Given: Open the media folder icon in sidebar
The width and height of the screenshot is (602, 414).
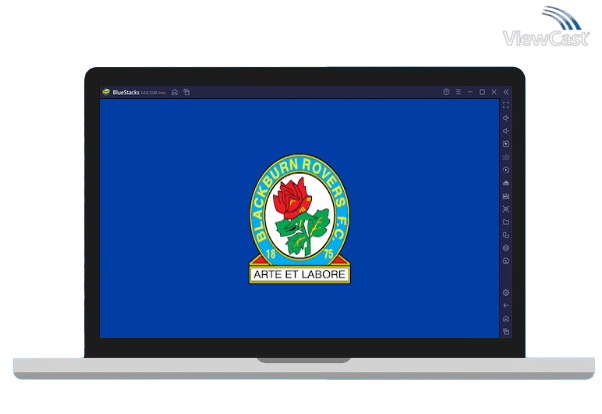Looking at the screenshot, I should point(506,222).
